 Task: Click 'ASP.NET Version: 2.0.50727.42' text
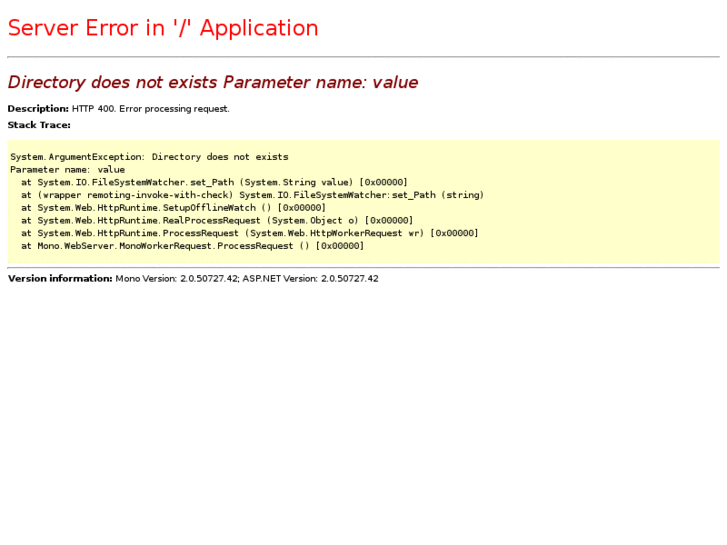click(x=310, y=279)
